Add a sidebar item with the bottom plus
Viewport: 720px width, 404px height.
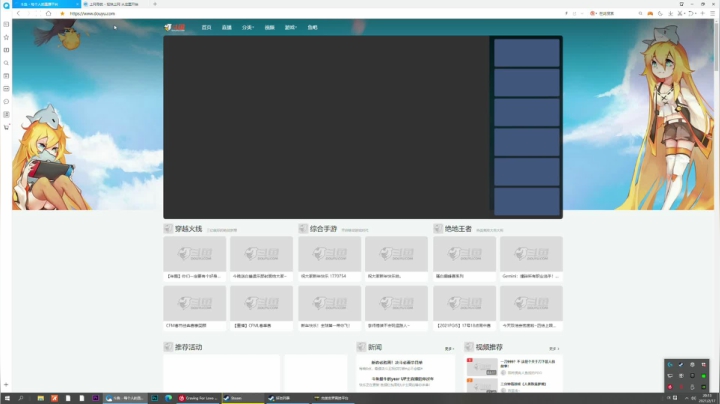point(6,385)
